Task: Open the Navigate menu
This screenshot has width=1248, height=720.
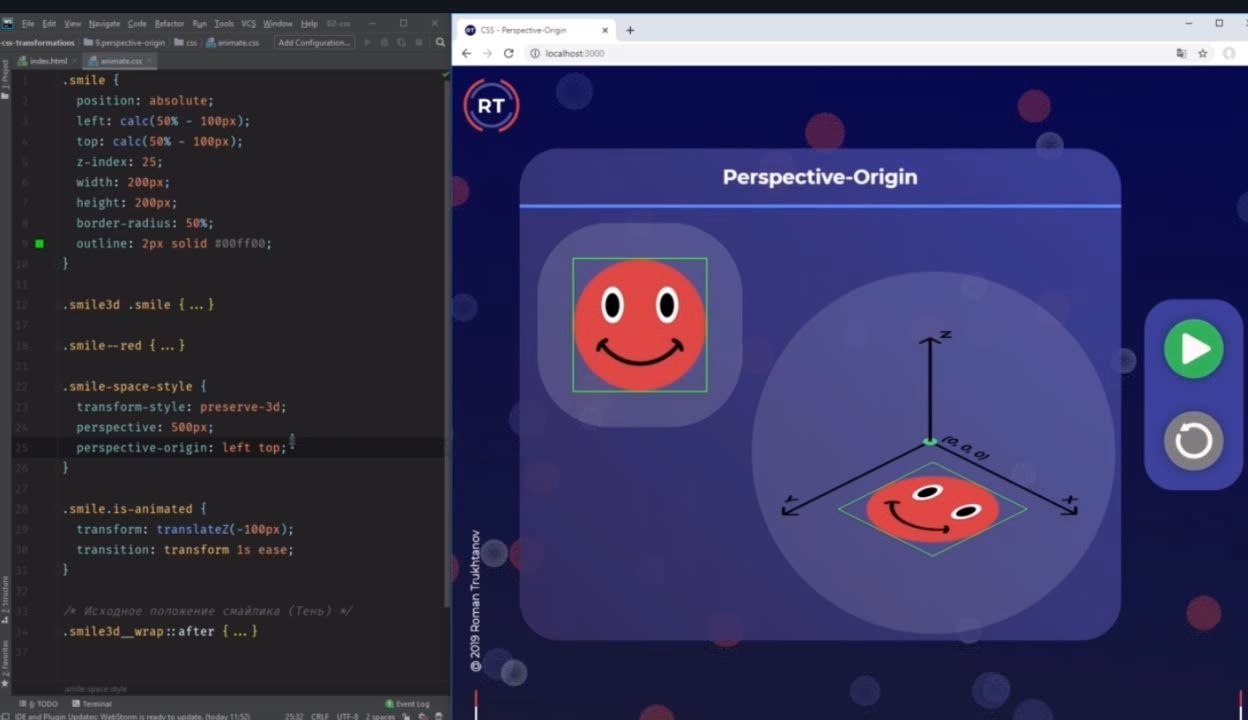Action: (104, 23)
